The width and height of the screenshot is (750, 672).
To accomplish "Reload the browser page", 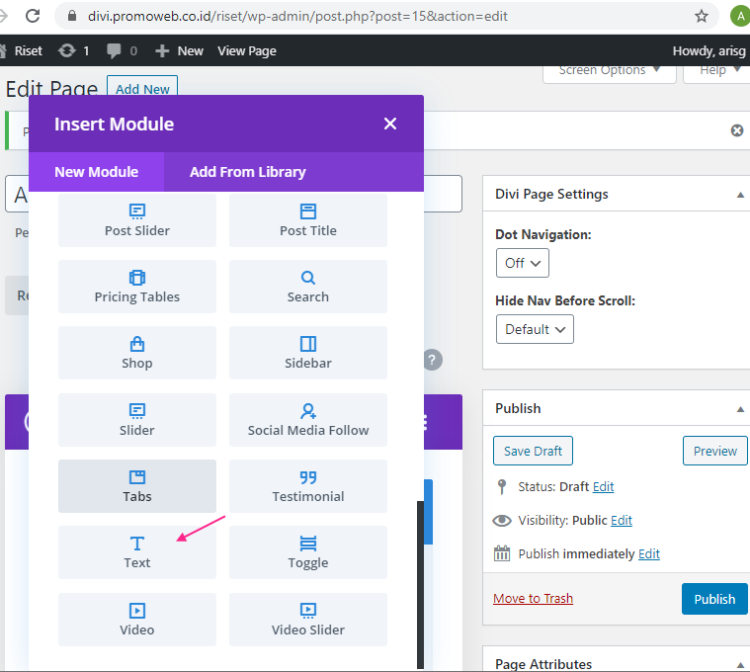I will (x=32, y=16).
